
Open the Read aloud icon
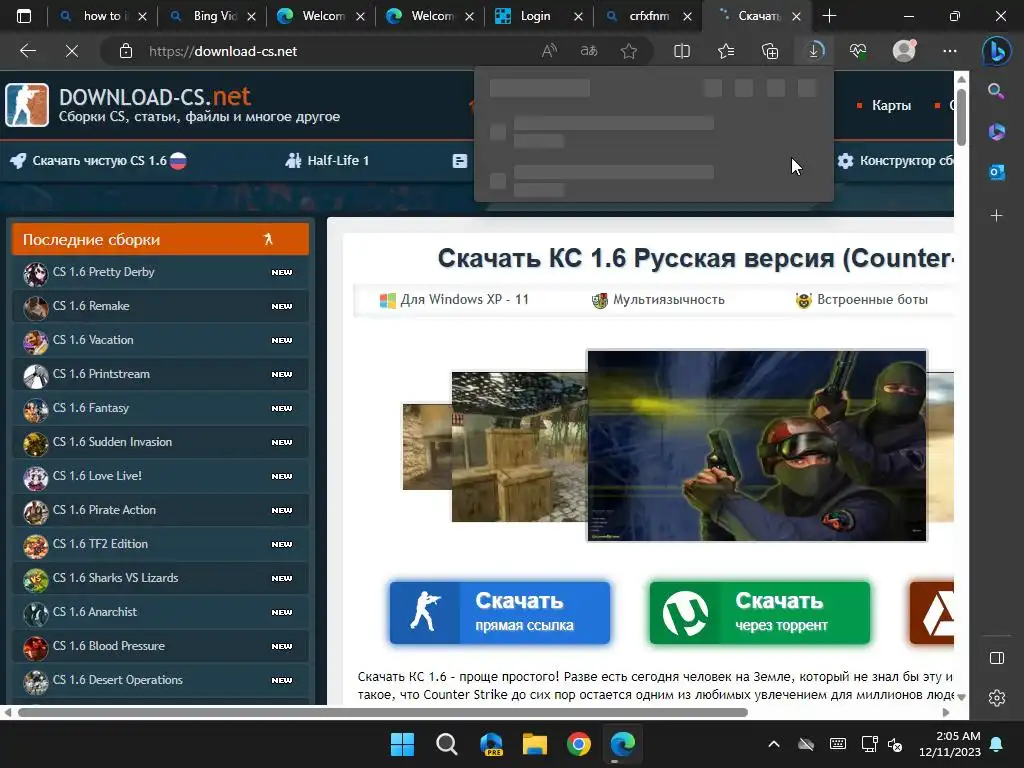click(x=549, y=51)
